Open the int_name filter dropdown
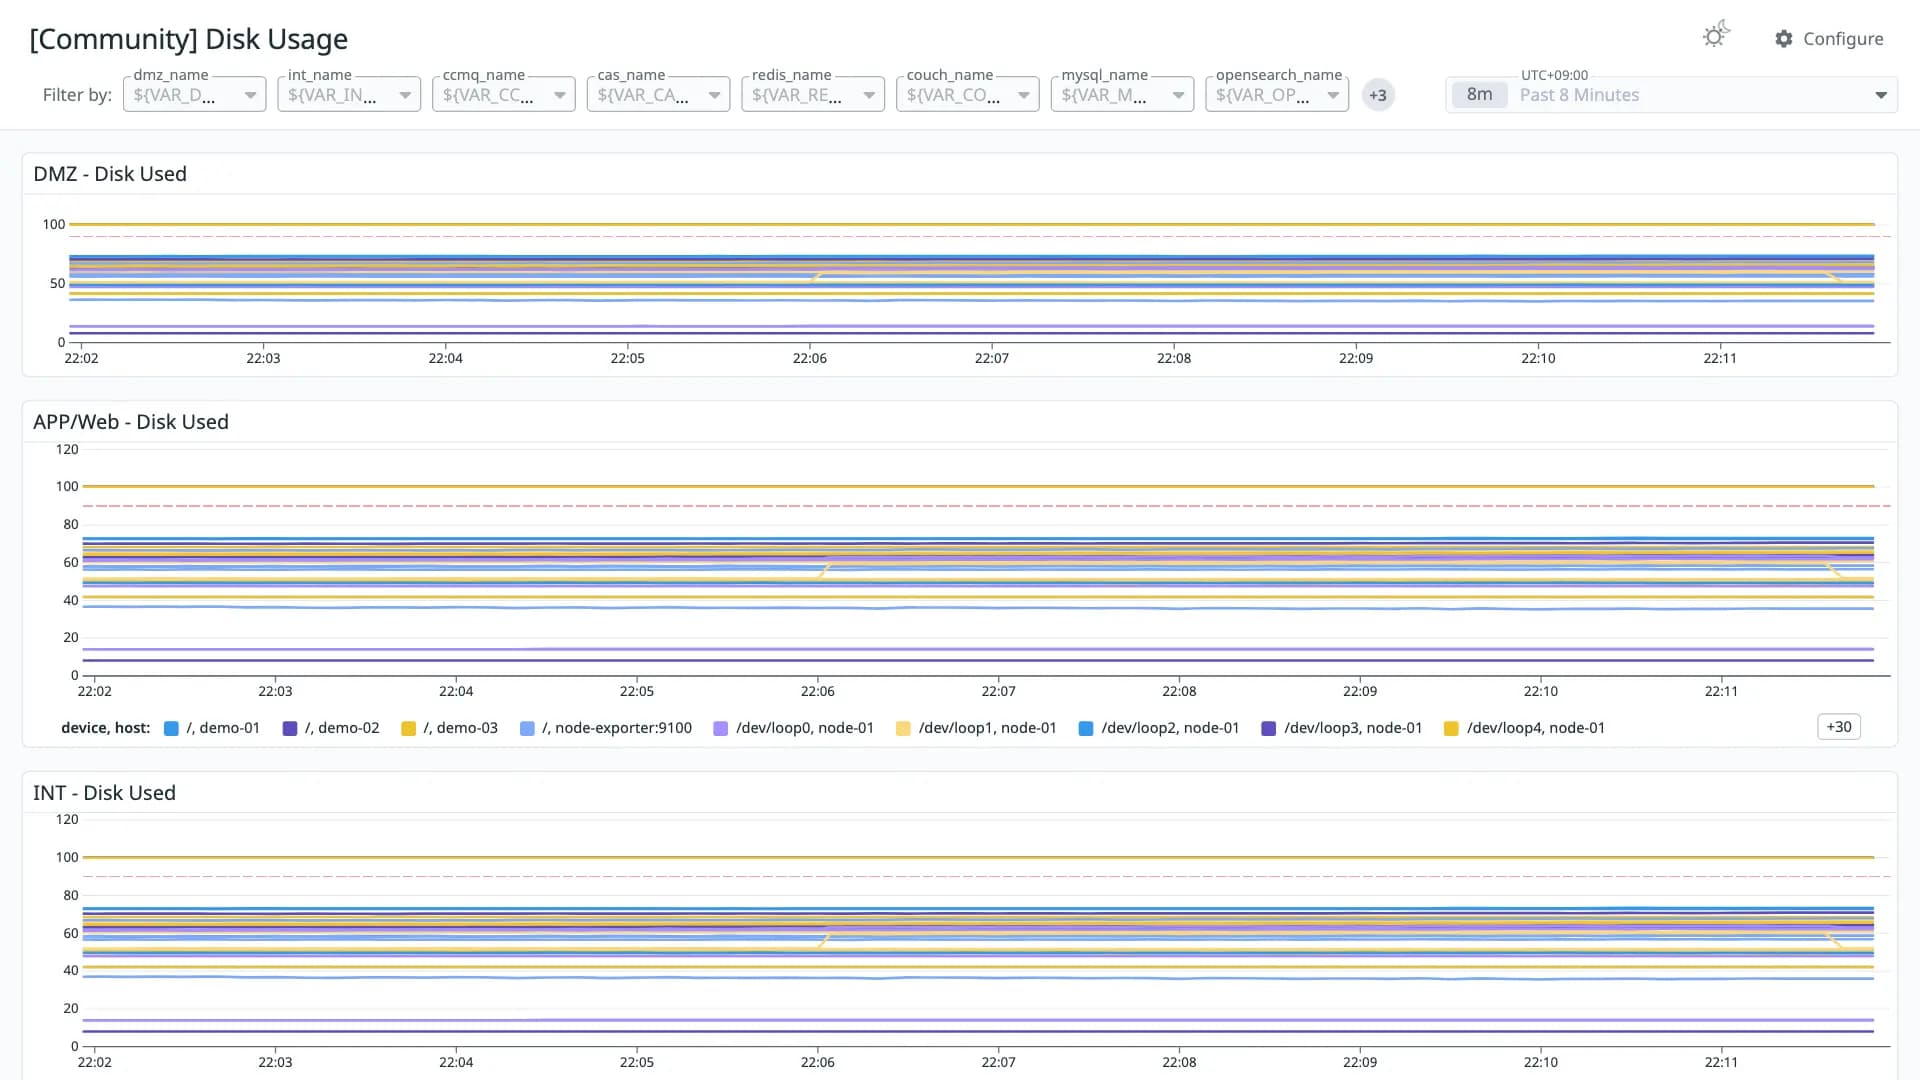Image resolution: width=1920 pixels, height=1080 pixels. 349,94
